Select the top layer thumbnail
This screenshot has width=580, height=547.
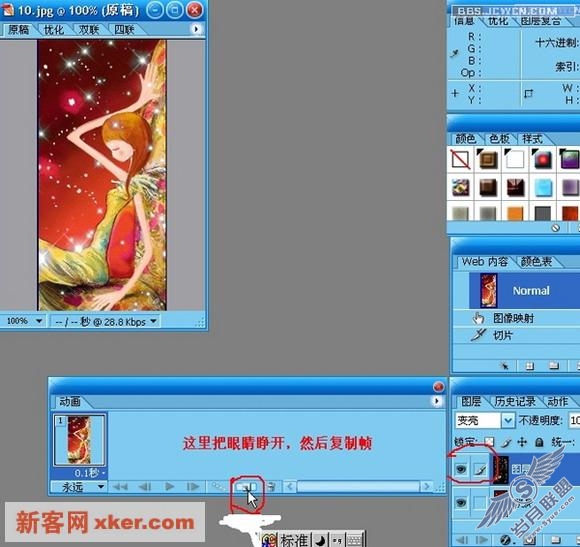point(502,470)
